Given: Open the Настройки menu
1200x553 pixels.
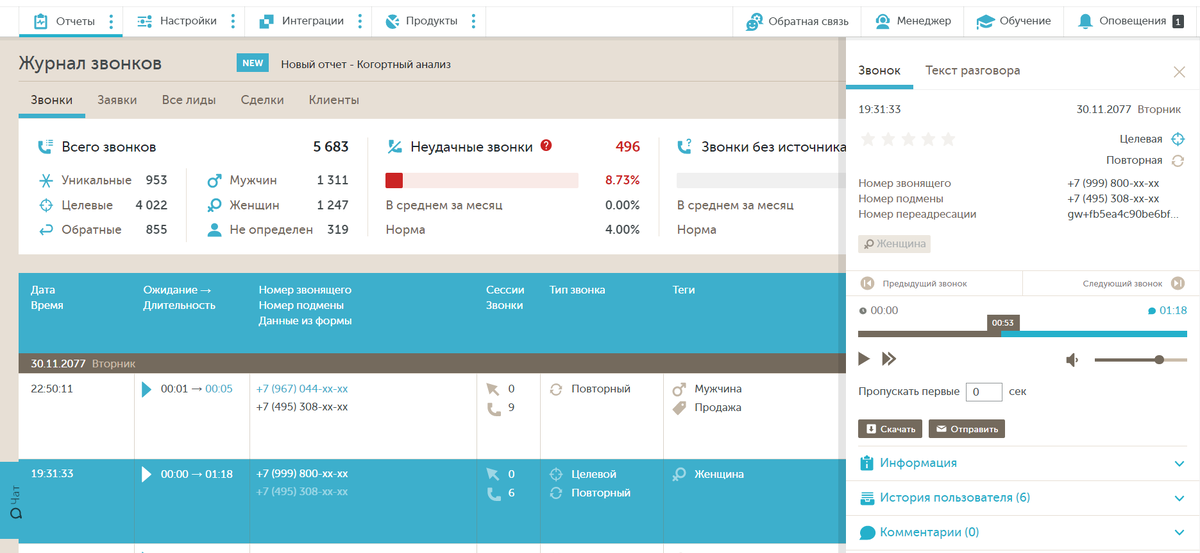Looking at the screenshot, I should point(176,20).
